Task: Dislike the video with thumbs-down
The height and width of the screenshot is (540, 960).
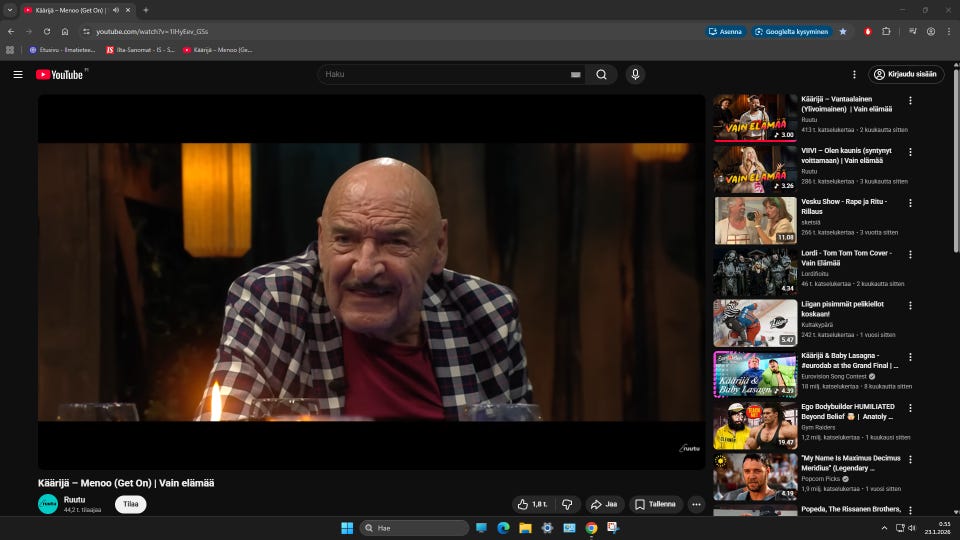Action: pyautogui.click(x=567, y=504)
